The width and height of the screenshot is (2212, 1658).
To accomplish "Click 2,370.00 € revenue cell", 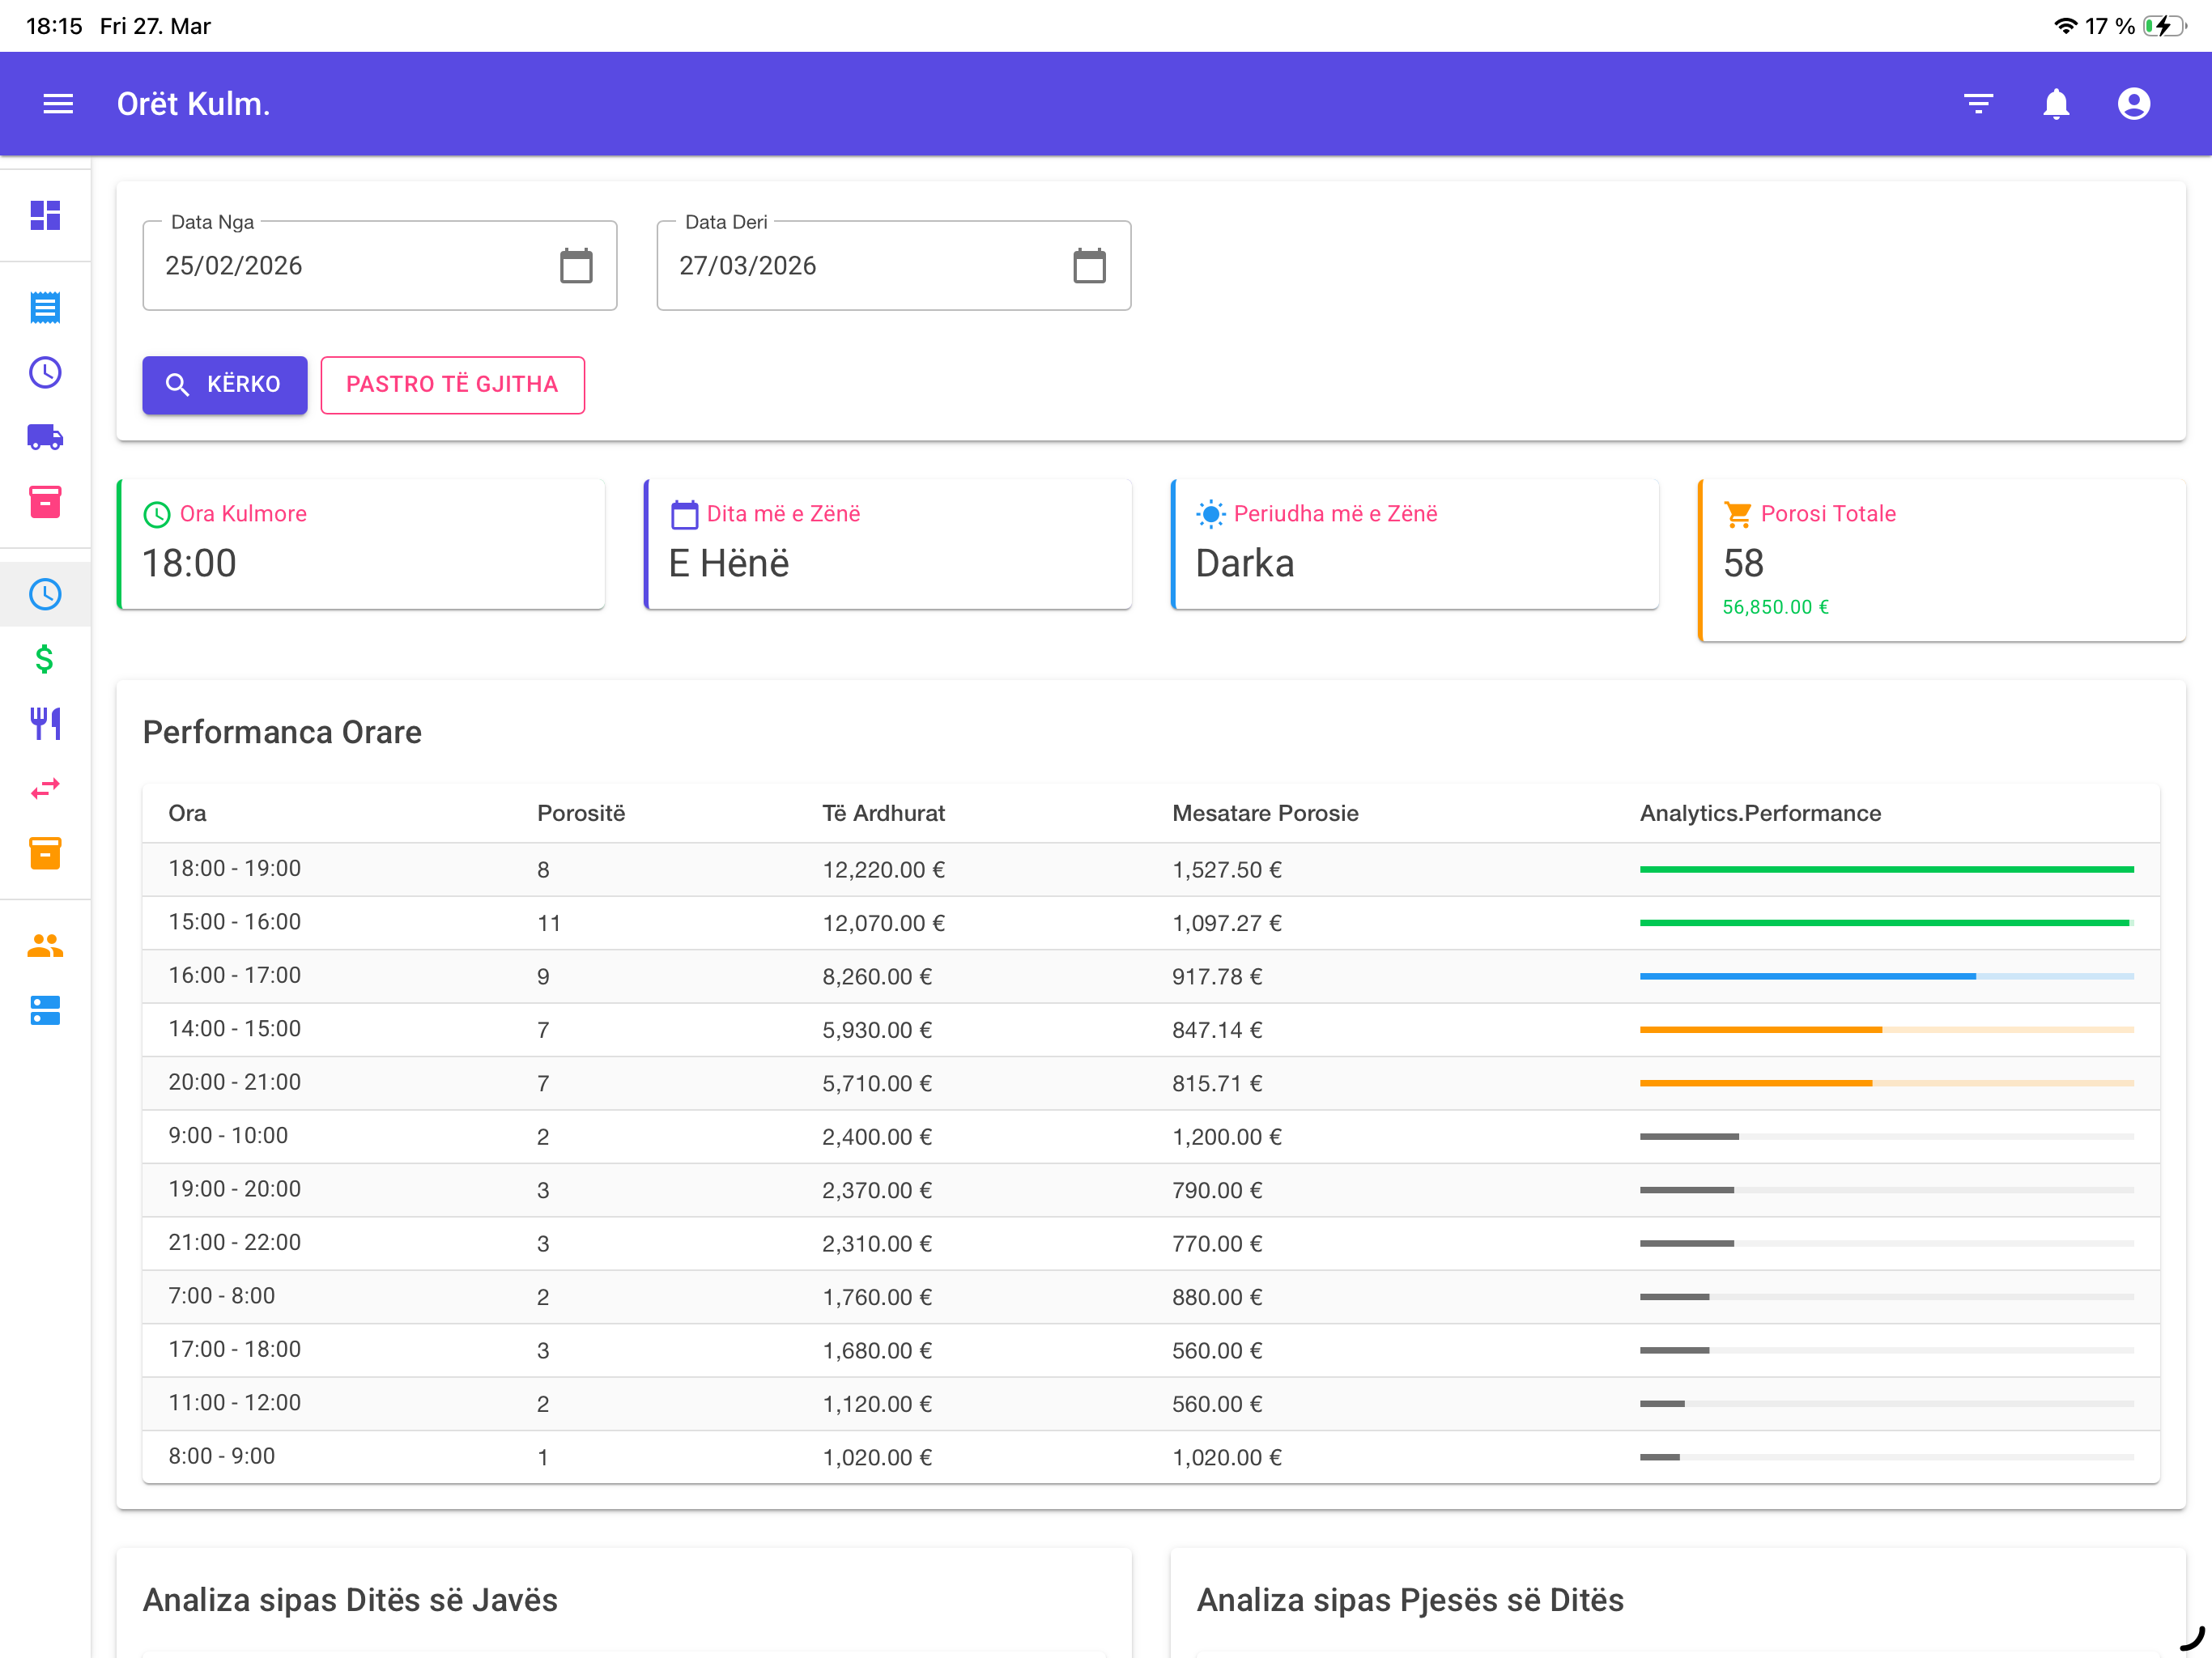I will 877,1190.
